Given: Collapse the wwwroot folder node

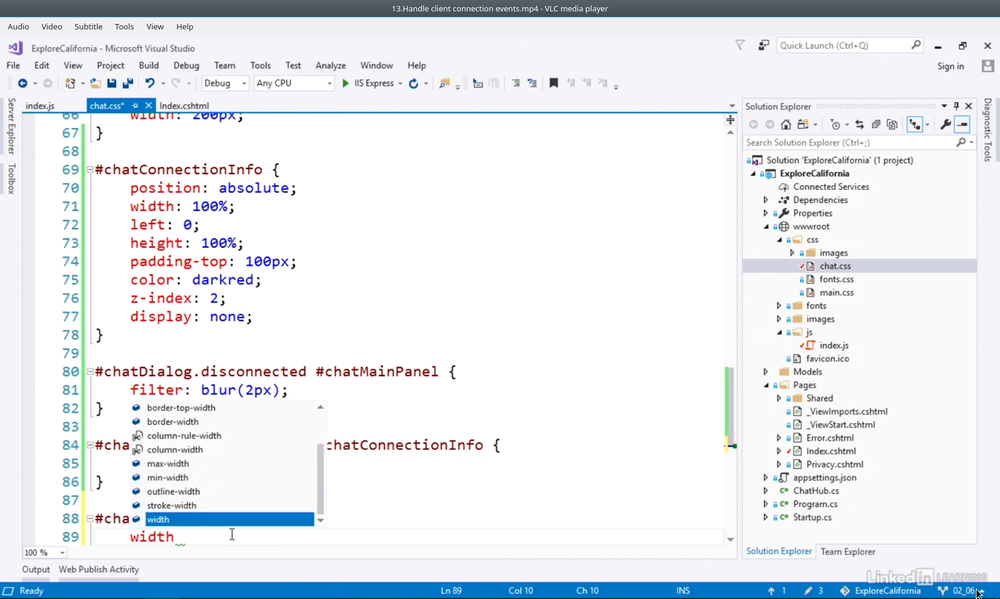Looking at the screenshot, I should (x=766, y=226).
